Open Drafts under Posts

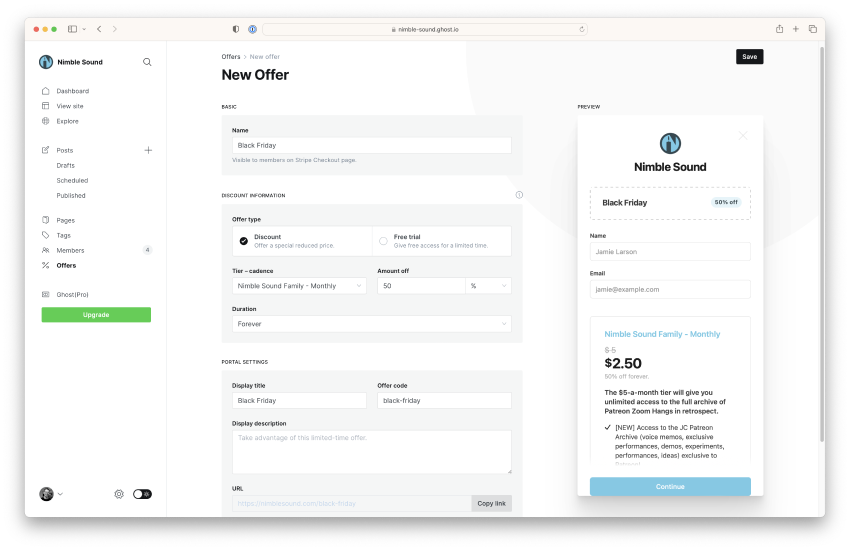point(66,165)
